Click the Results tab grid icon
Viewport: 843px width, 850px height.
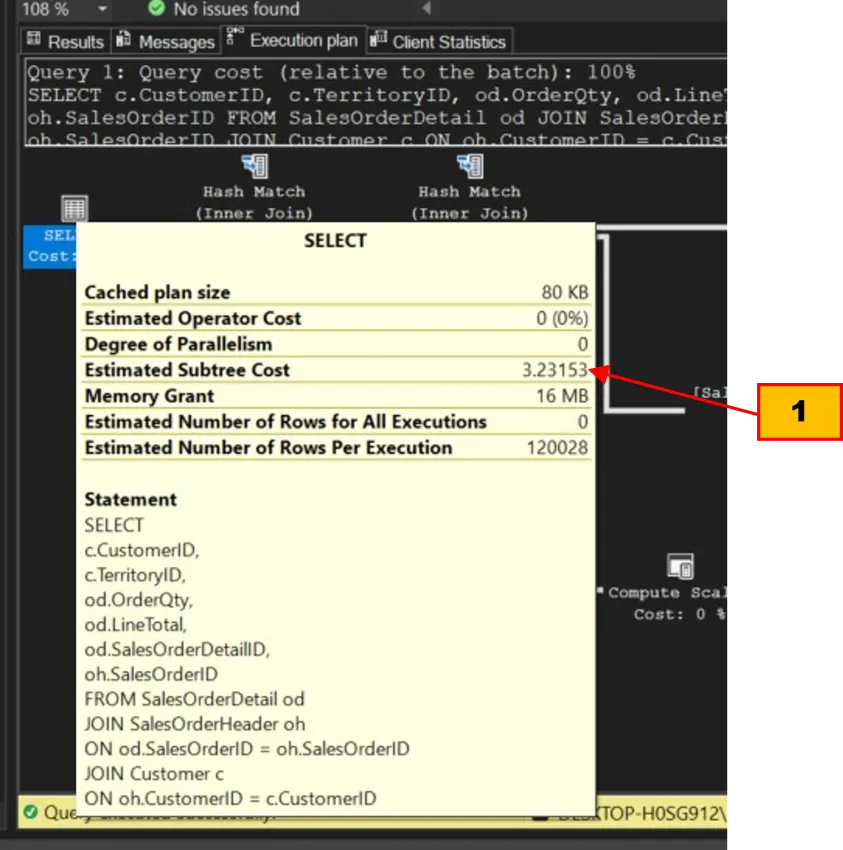(35, 41)
